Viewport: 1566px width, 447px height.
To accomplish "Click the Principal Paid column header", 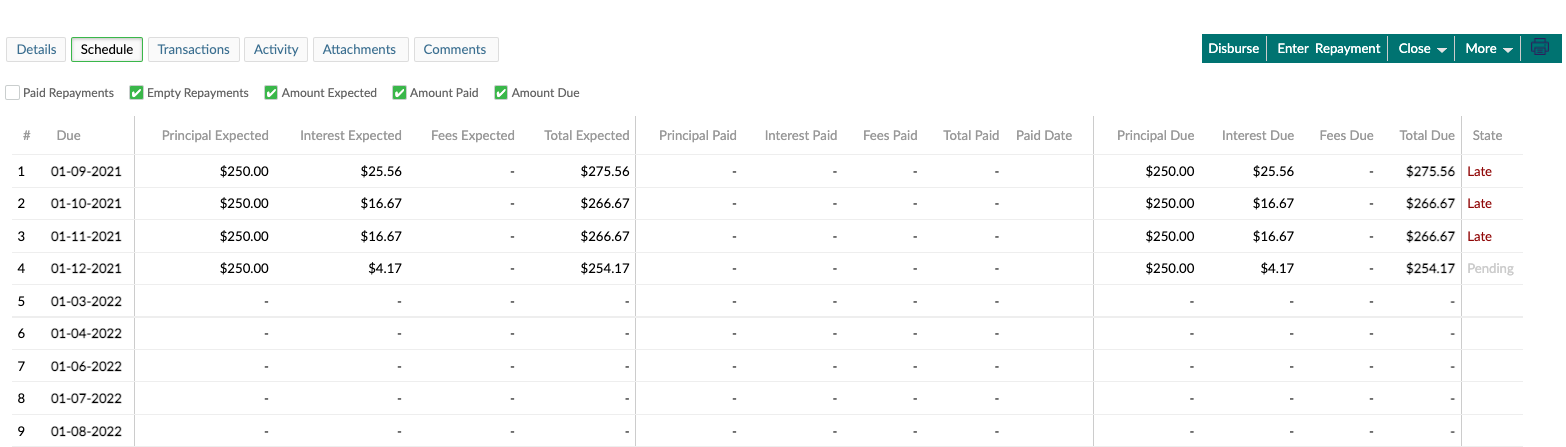I will 698,136.
